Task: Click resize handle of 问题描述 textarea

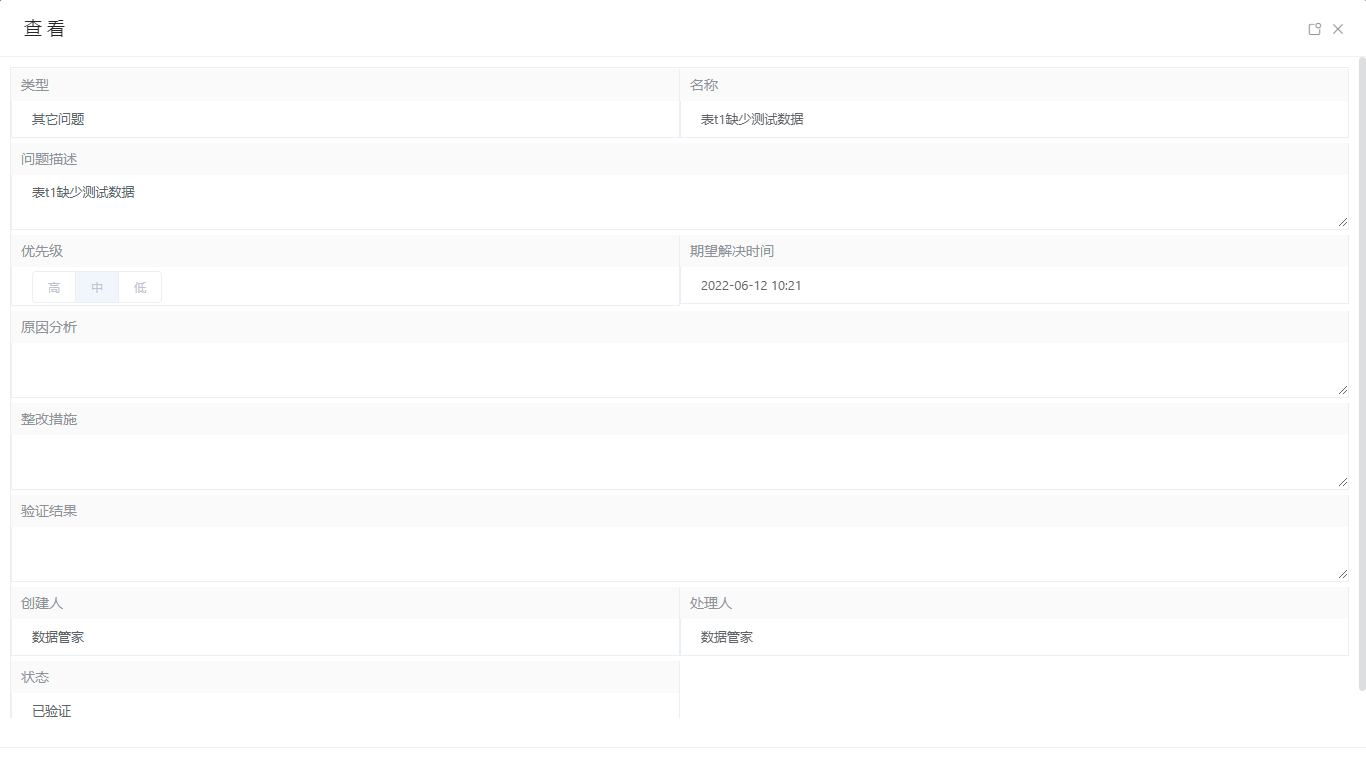Action: pyautogui.click(x=1342, y=222)
